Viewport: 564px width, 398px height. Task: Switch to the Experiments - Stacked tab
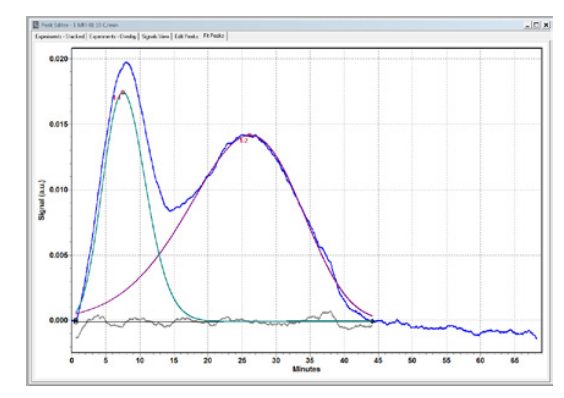(x=60, y=36)
